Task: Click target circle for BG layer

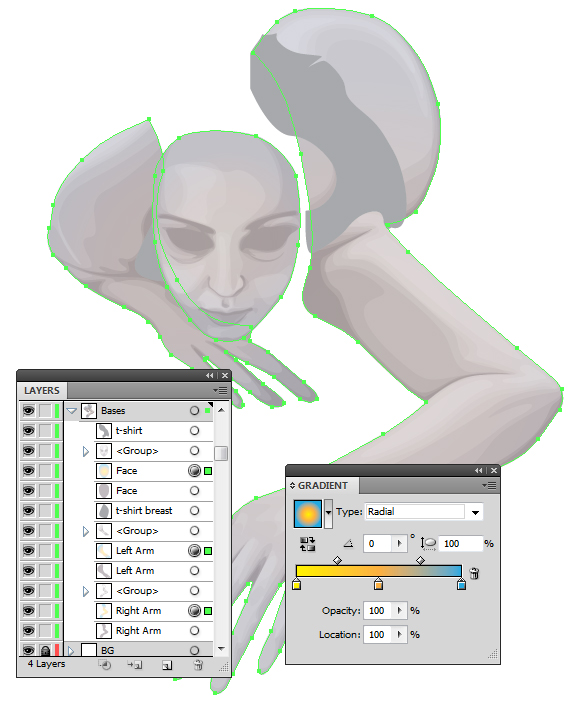Action: 194,650
